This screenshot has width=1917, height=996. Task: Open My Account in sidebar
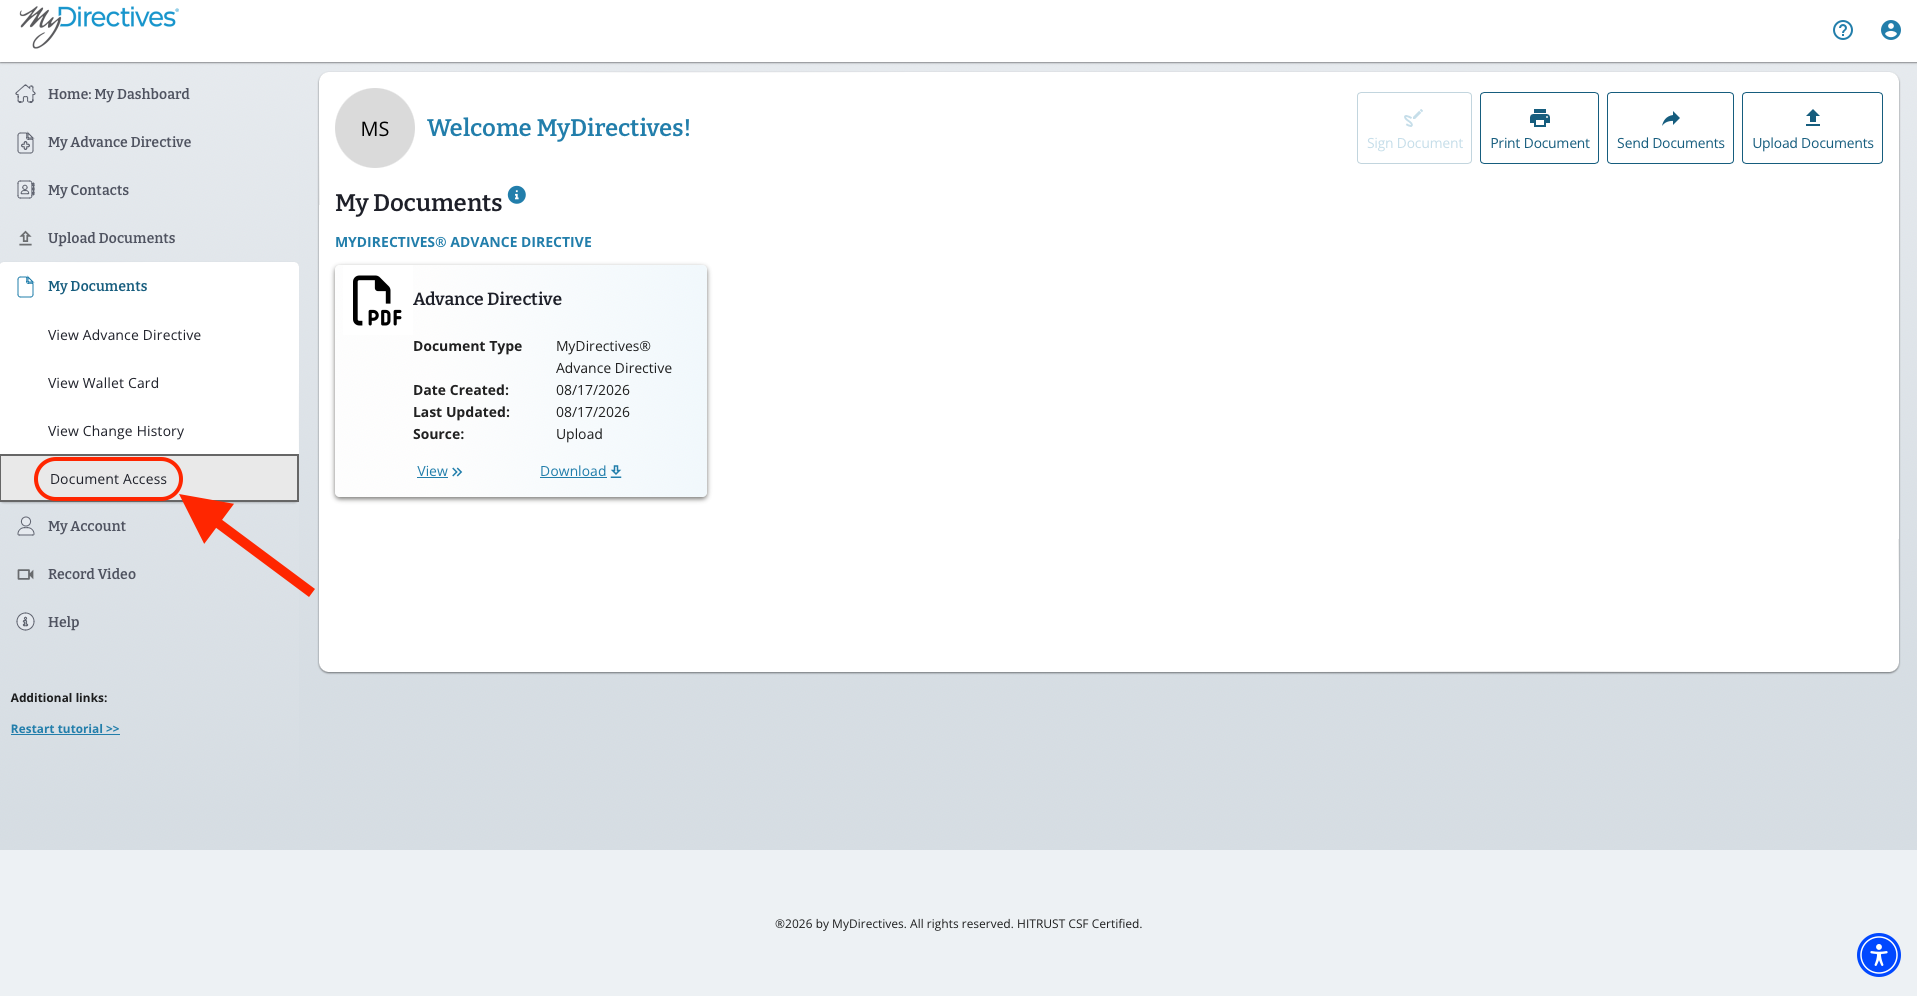(x=87, y=526)
